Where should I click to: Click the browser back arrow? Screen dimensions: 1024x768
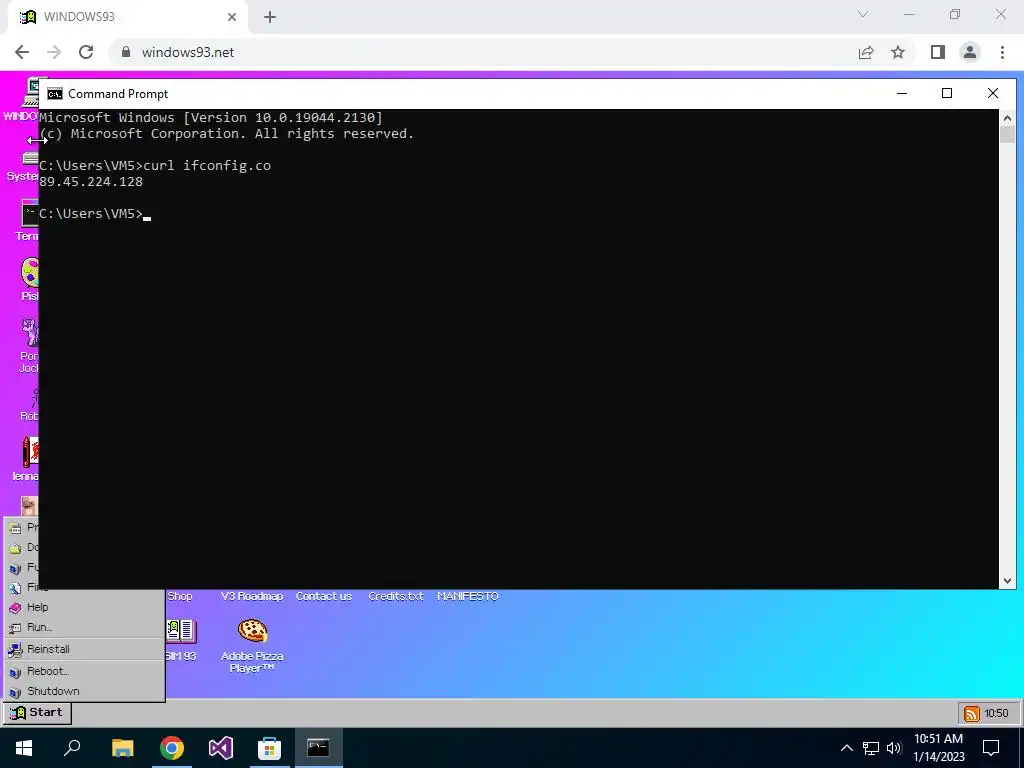22,52
